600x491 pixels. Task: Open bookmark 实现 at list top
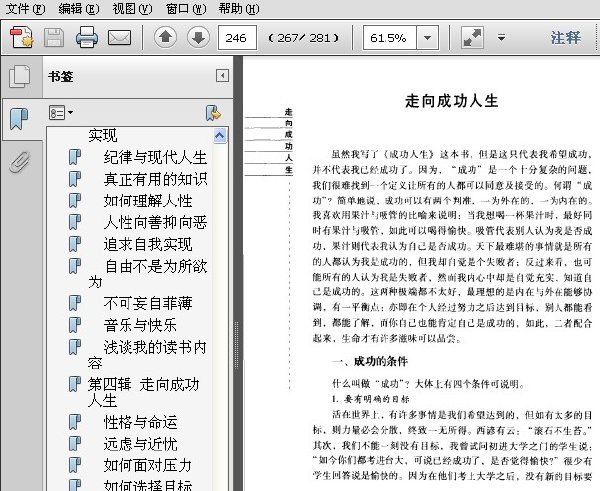(103, 135)
